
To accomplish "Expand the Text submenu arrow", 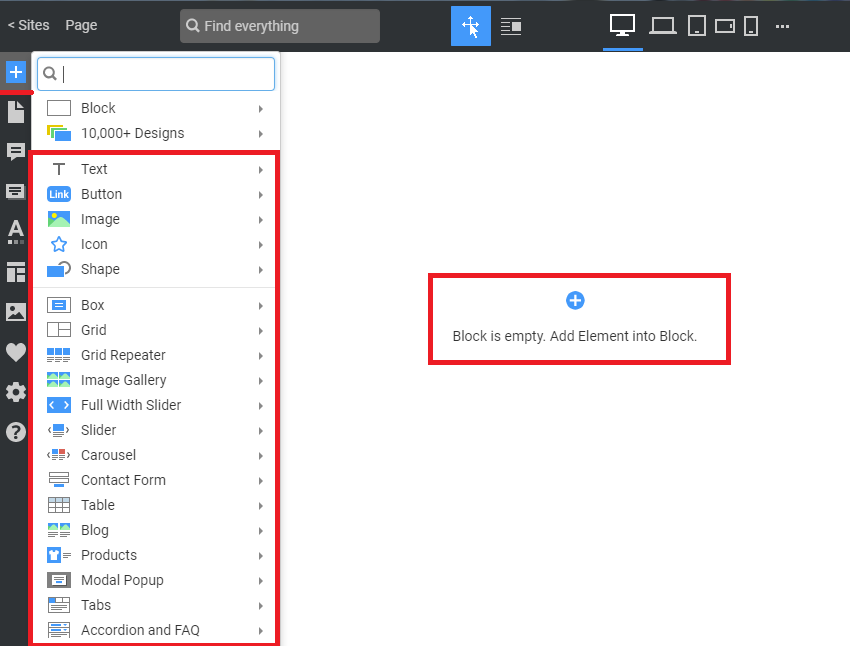I will [261, 170].
